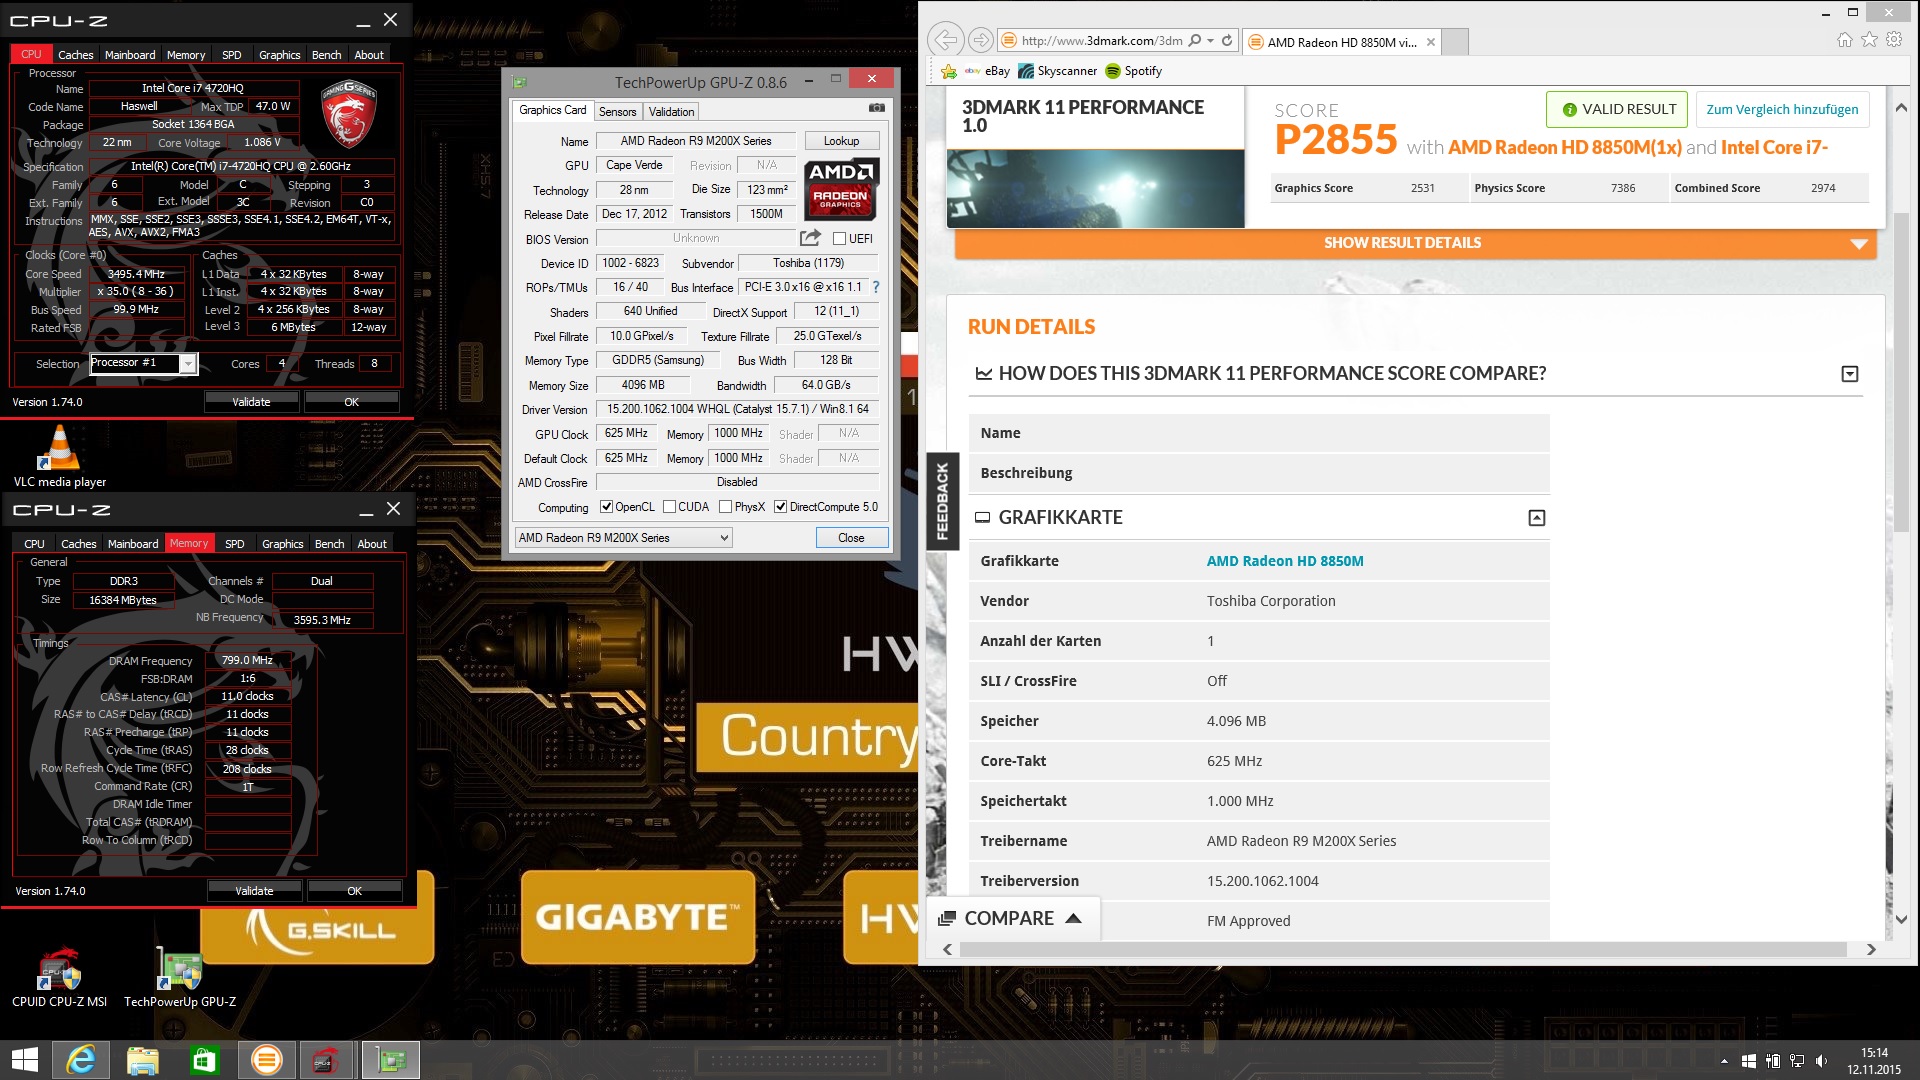This screenshot has width=1920, height=1080.
Task: Click the GPU-Z screenshot camera icon
Action: click(x=876, y=108)
